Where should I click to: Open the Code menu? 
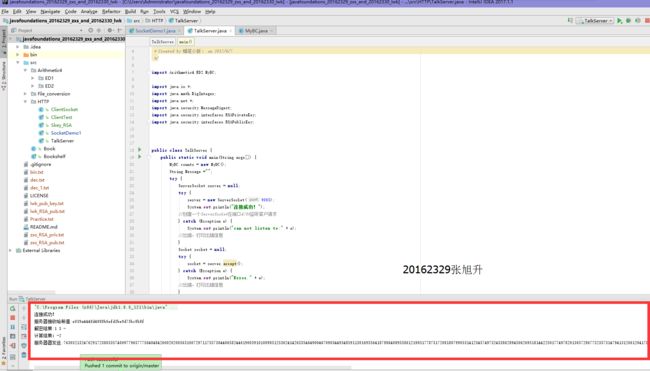[70, 12]
